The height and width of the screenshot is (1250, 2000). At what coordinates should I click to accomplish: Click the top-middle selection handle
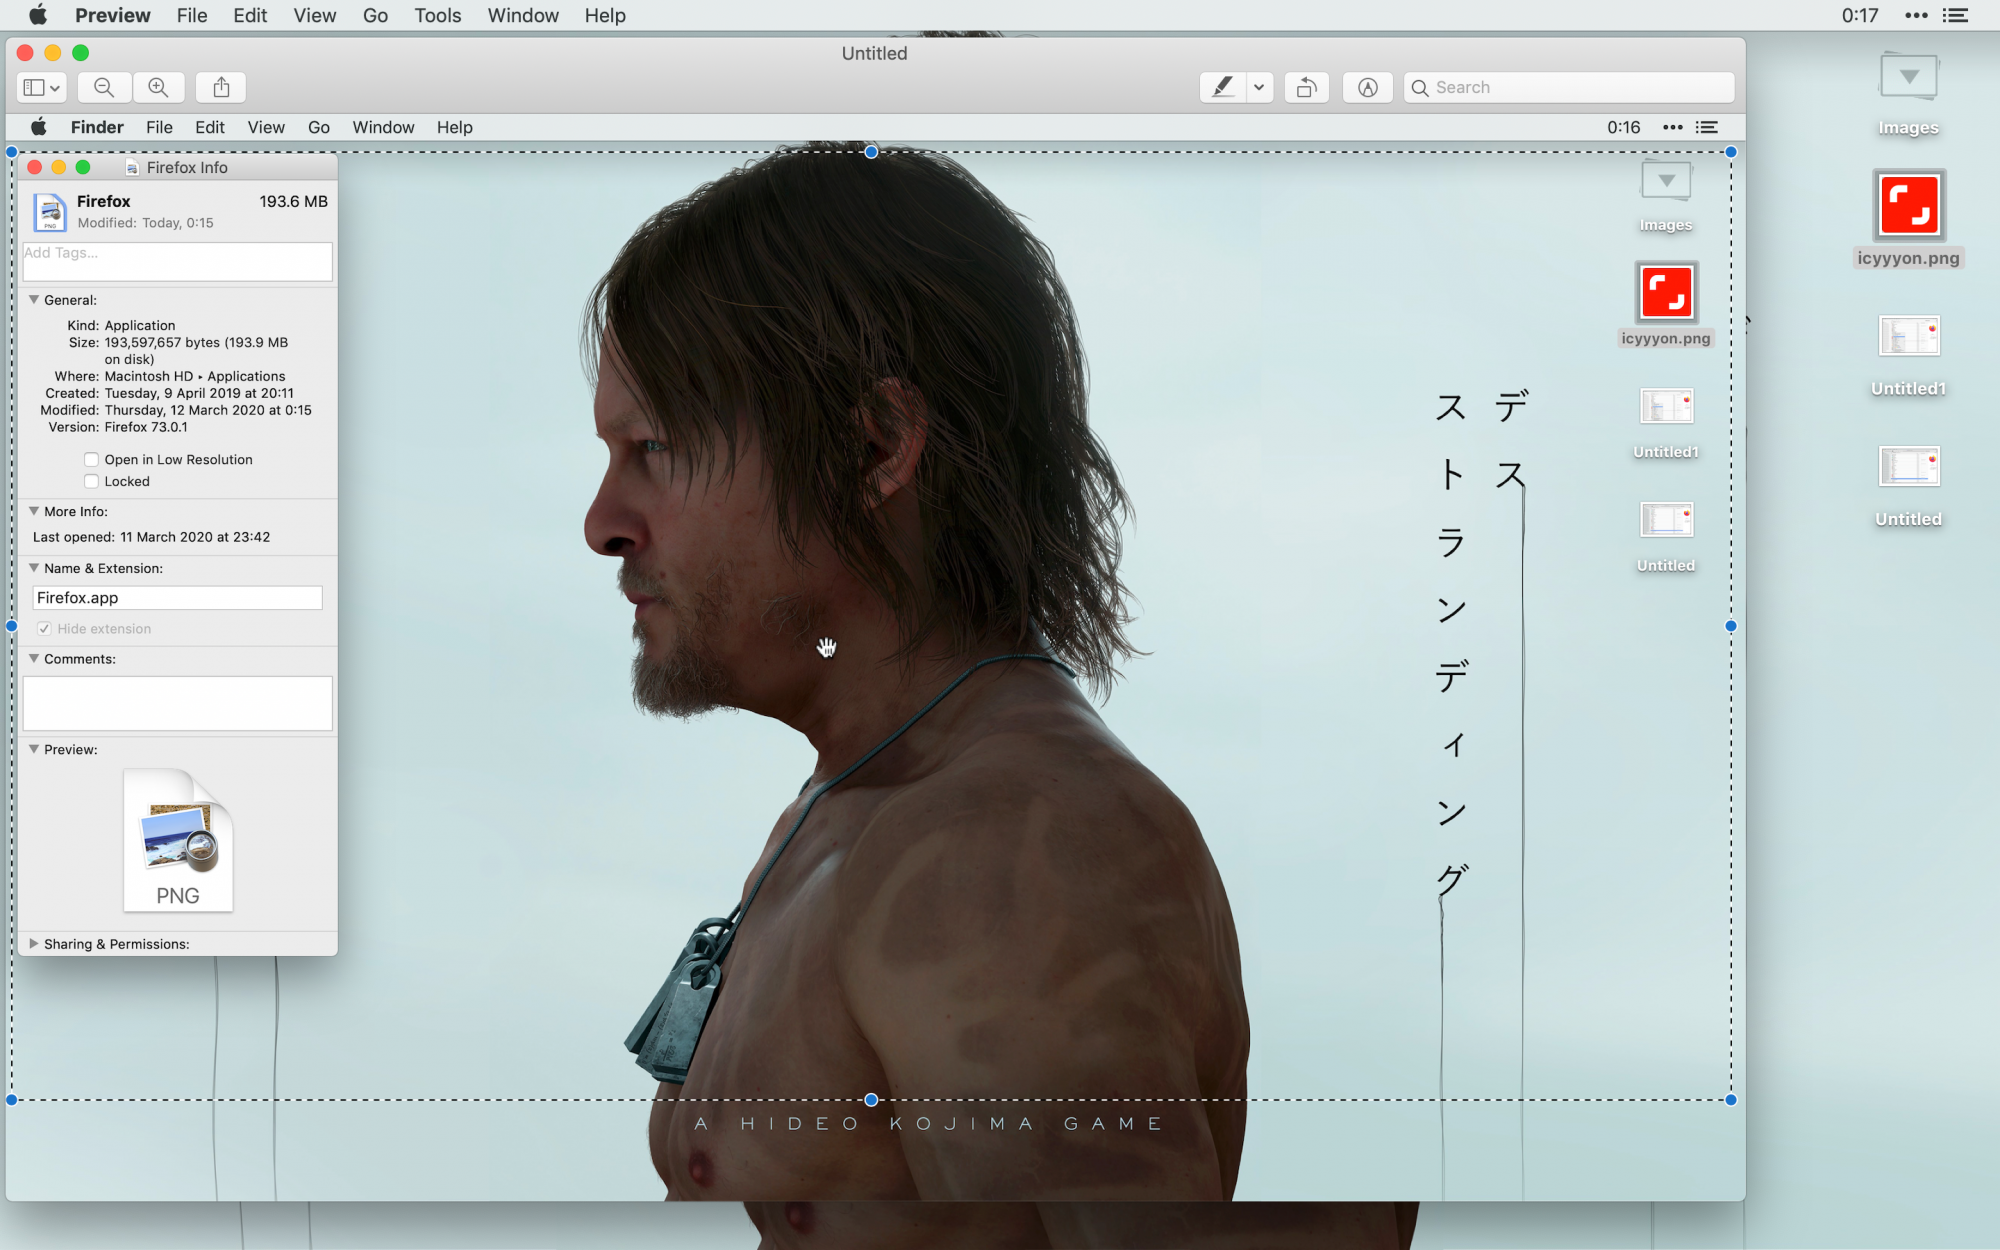click(x=871, y=152)
